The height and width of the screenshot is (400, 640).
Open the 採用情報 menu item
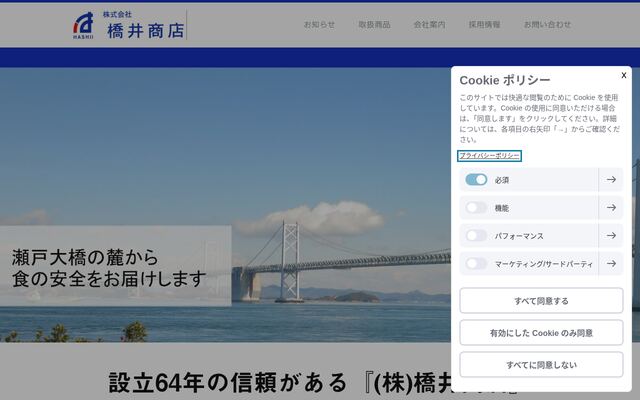484,24
